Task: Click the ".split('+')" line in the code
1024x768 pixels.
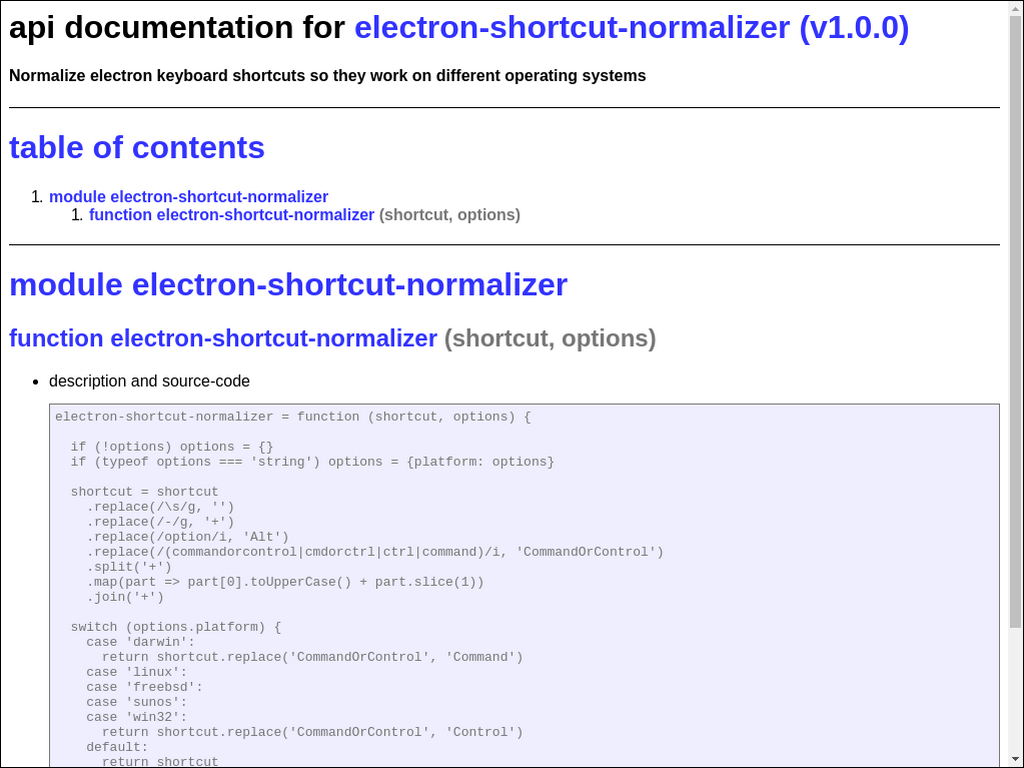Action: coord(129,567)
